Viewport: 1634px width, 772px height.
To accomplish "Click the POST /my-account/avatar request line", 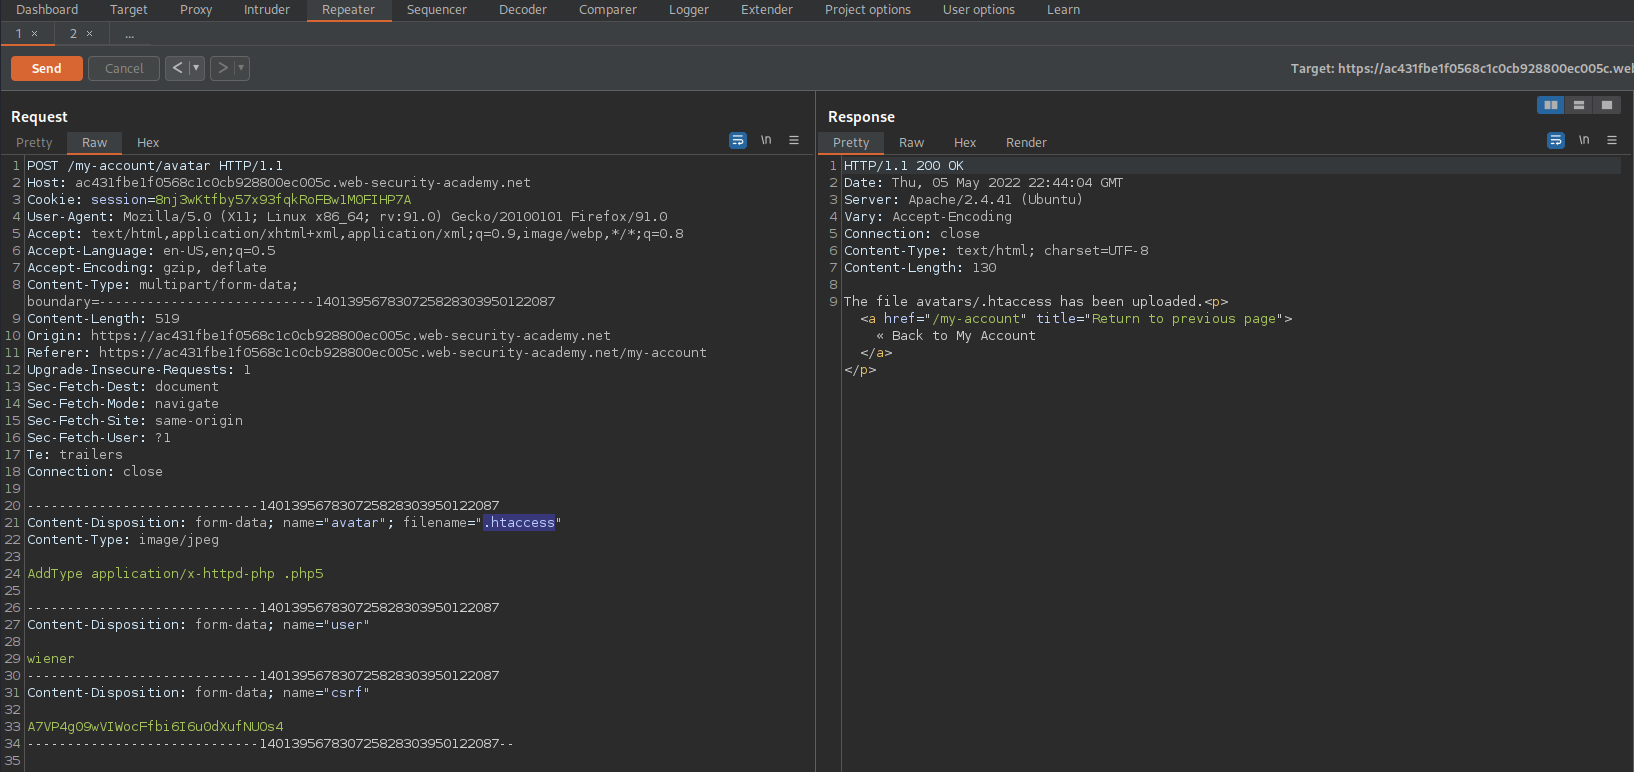I will pyautogui.click(x=155, y=166).
